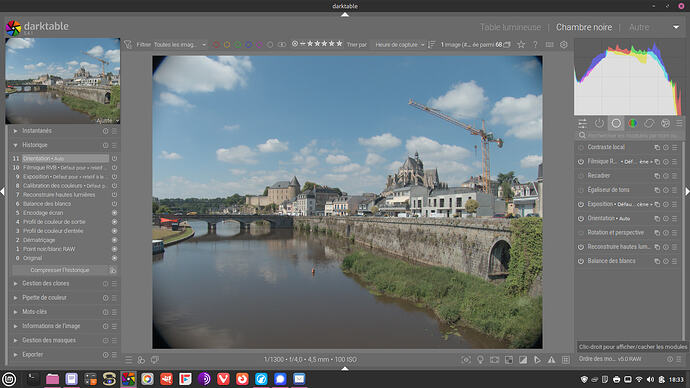Open the quick presets icon below the image
This screenshot has height=388, width=690.
coord(128,360)
